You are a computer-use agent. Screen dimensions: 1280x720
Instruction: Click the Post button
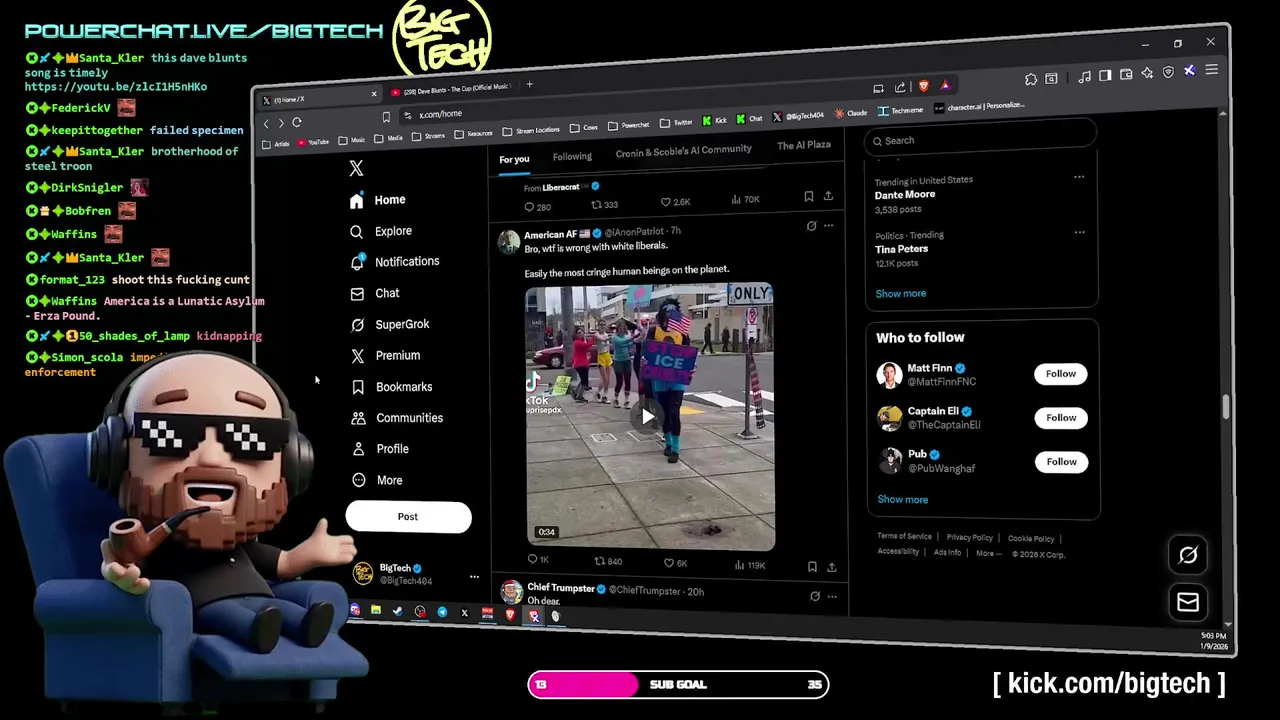click(x=408, y=517)
